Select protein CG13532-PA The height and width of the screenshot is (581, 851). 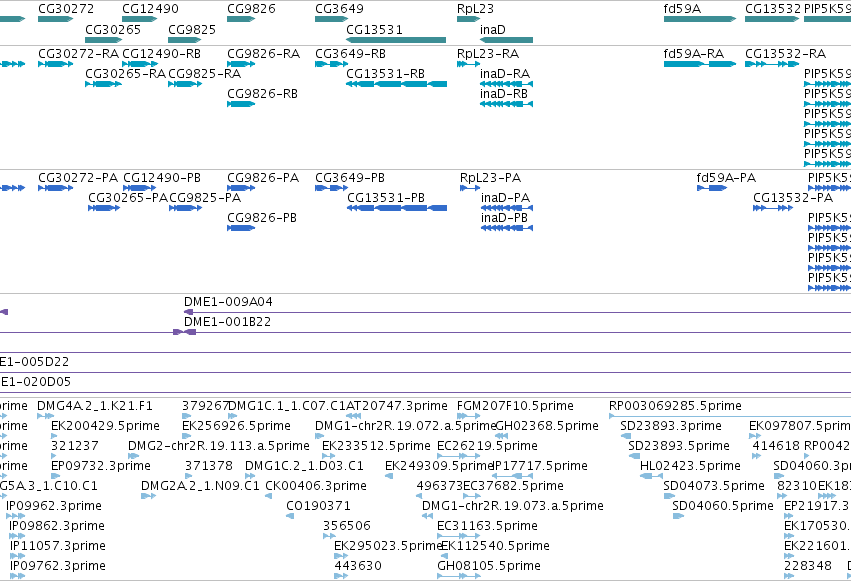[x=773, y=208]
